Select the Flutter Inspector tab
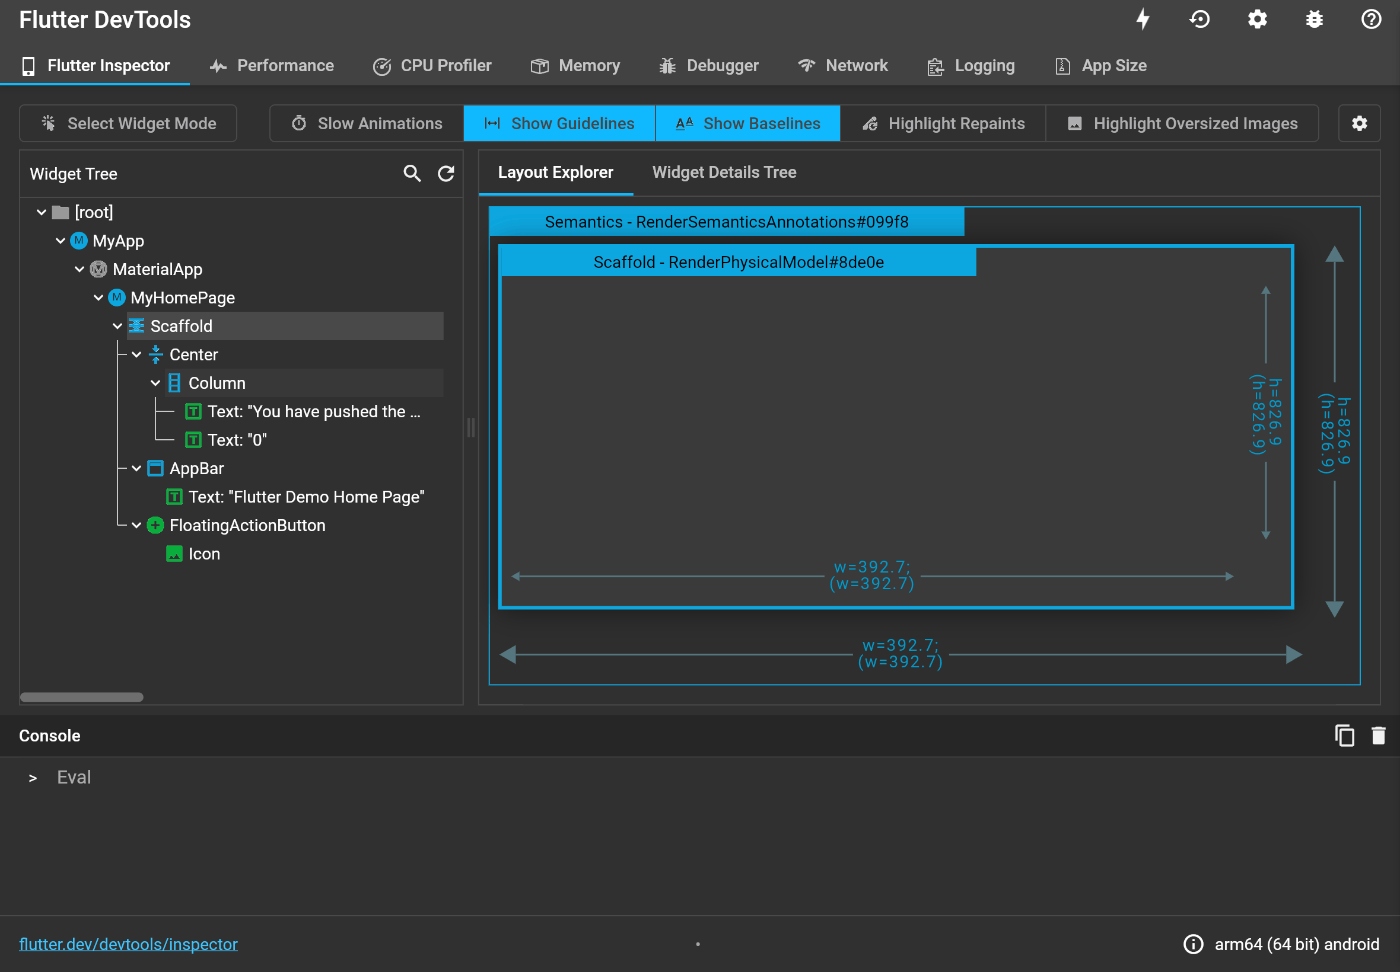1400x972 pixels. (x=95, y=65)
